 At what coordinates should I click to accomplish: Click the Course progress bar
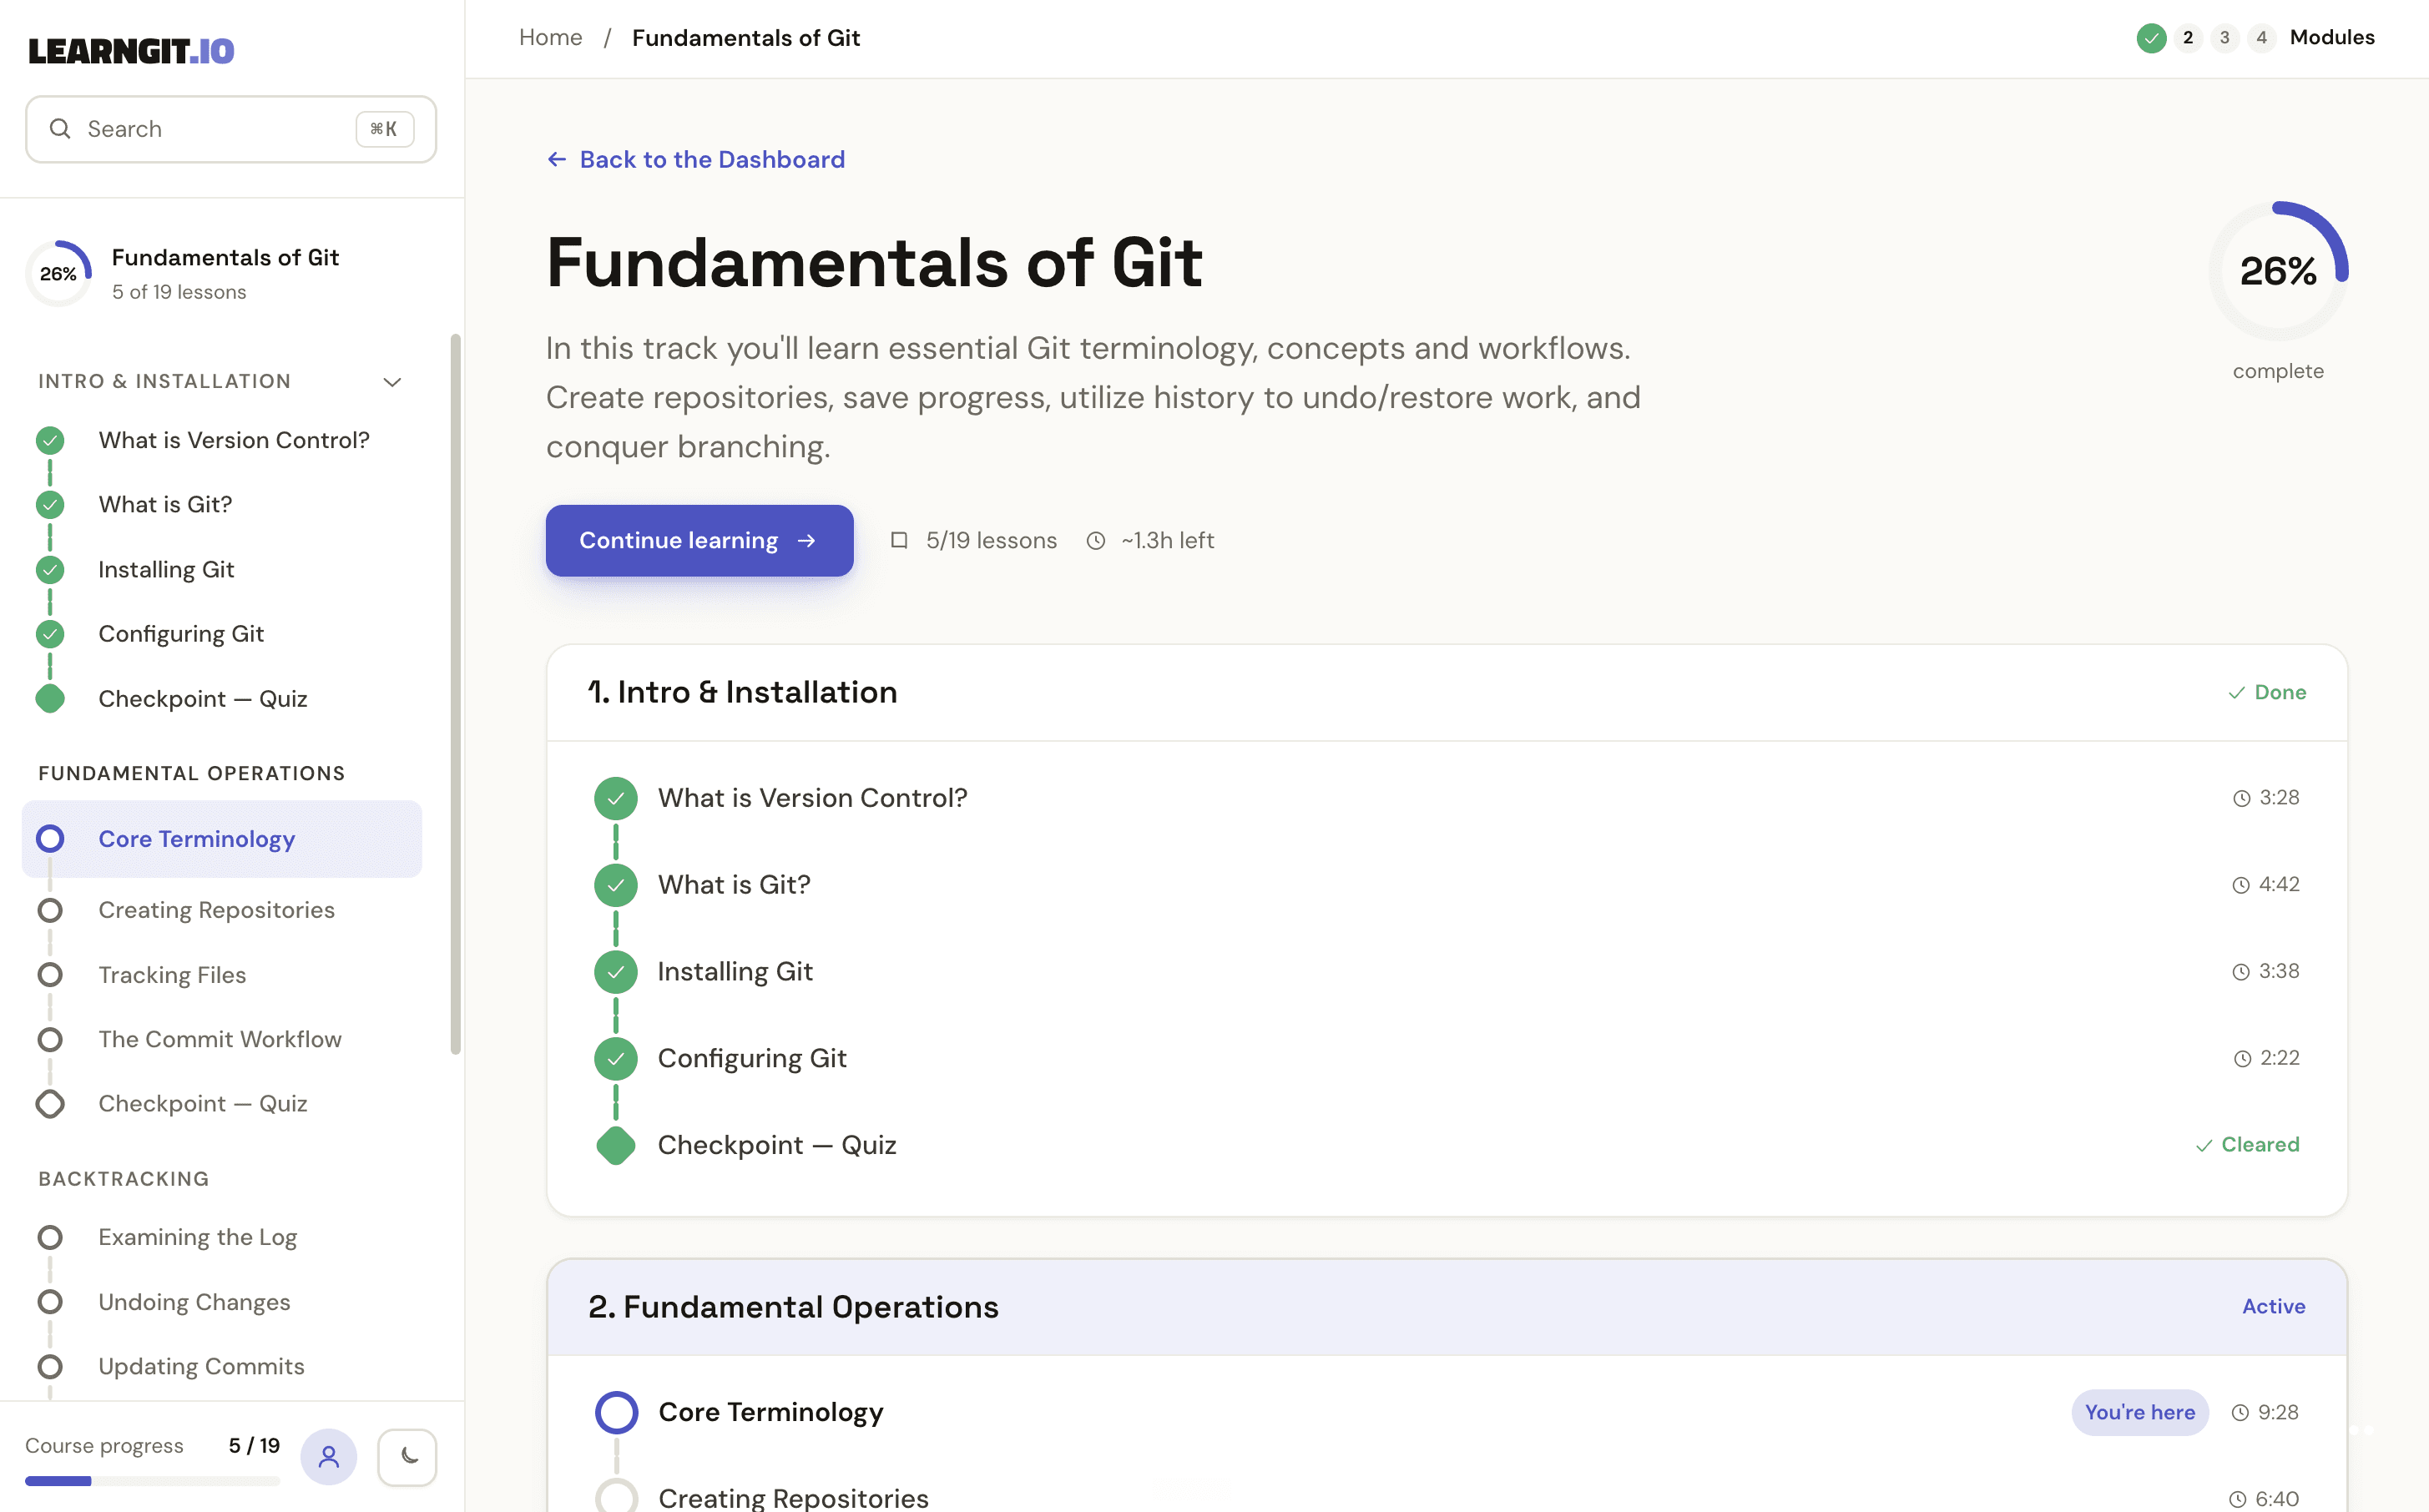coord(152,1481)
